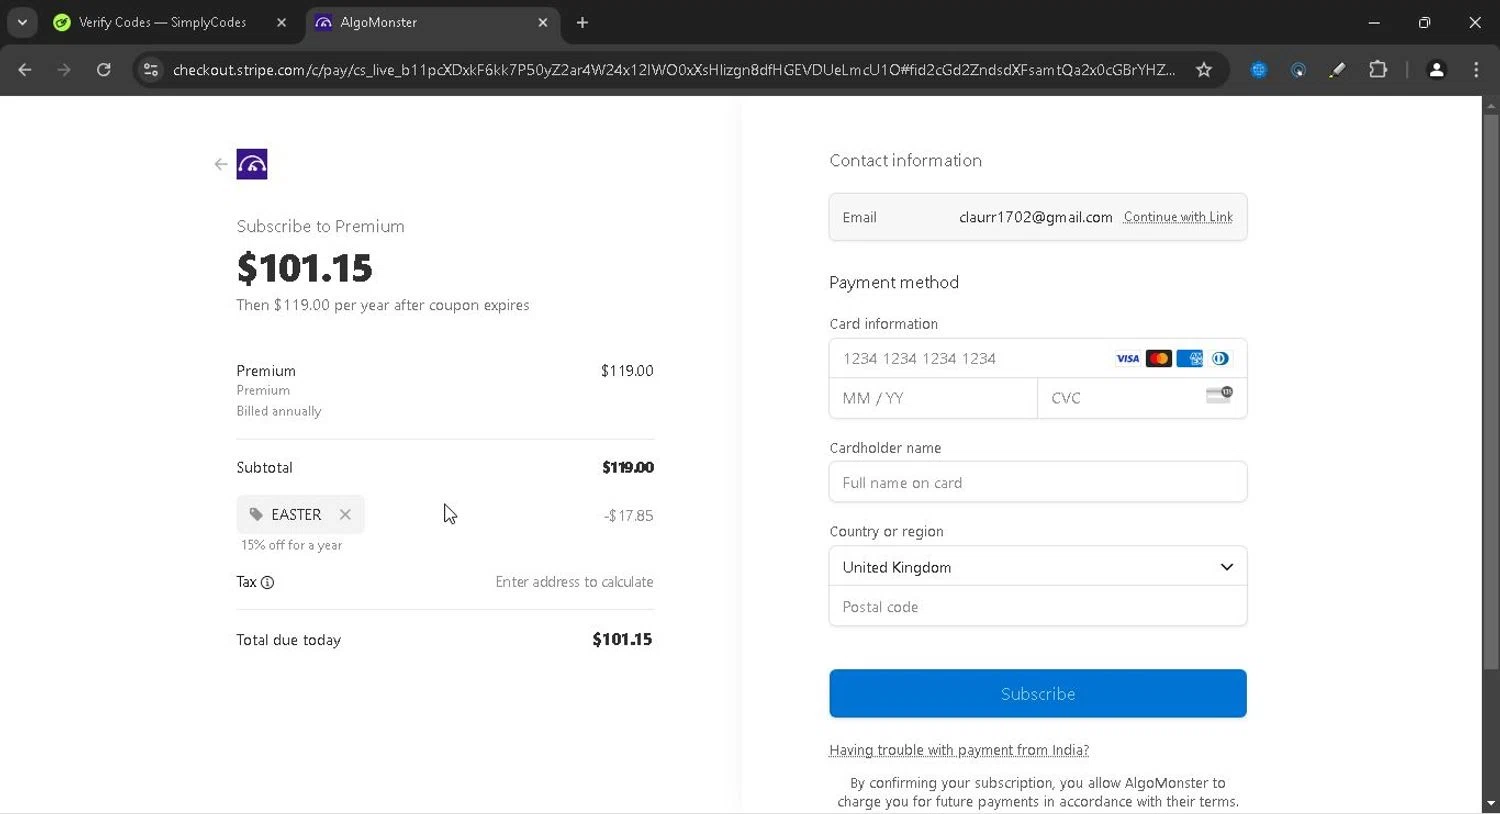Click the scrollbar up arrow

1491,104
